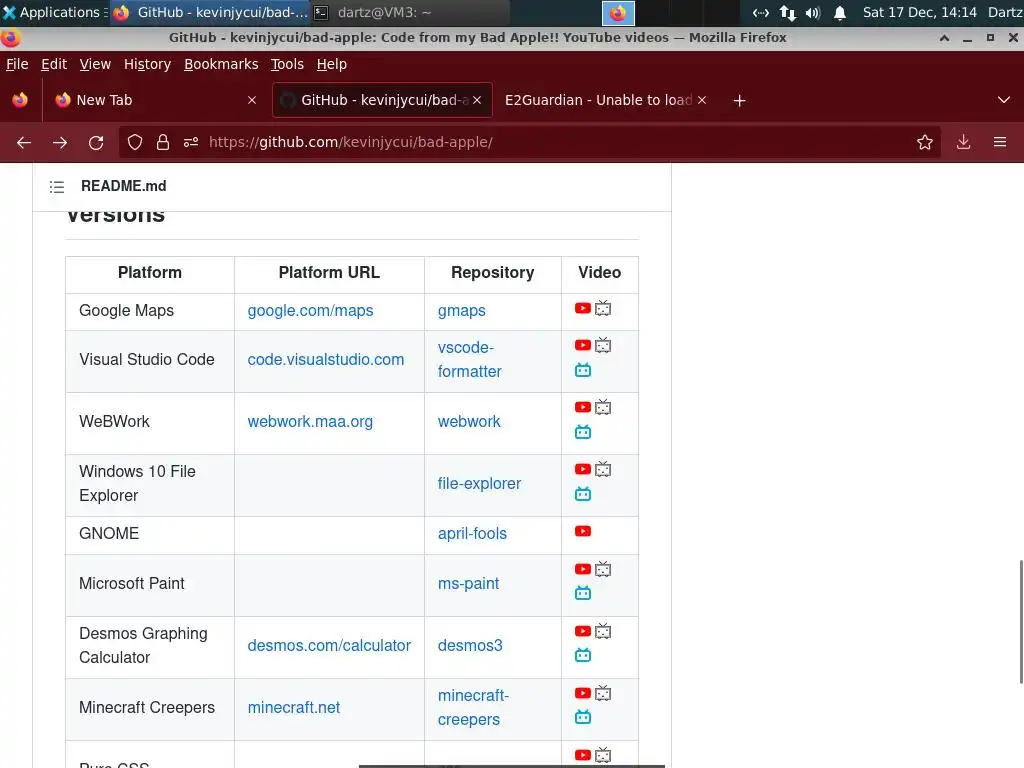Open gmaps repository link

pyautogui.click(x=462, y=310)
